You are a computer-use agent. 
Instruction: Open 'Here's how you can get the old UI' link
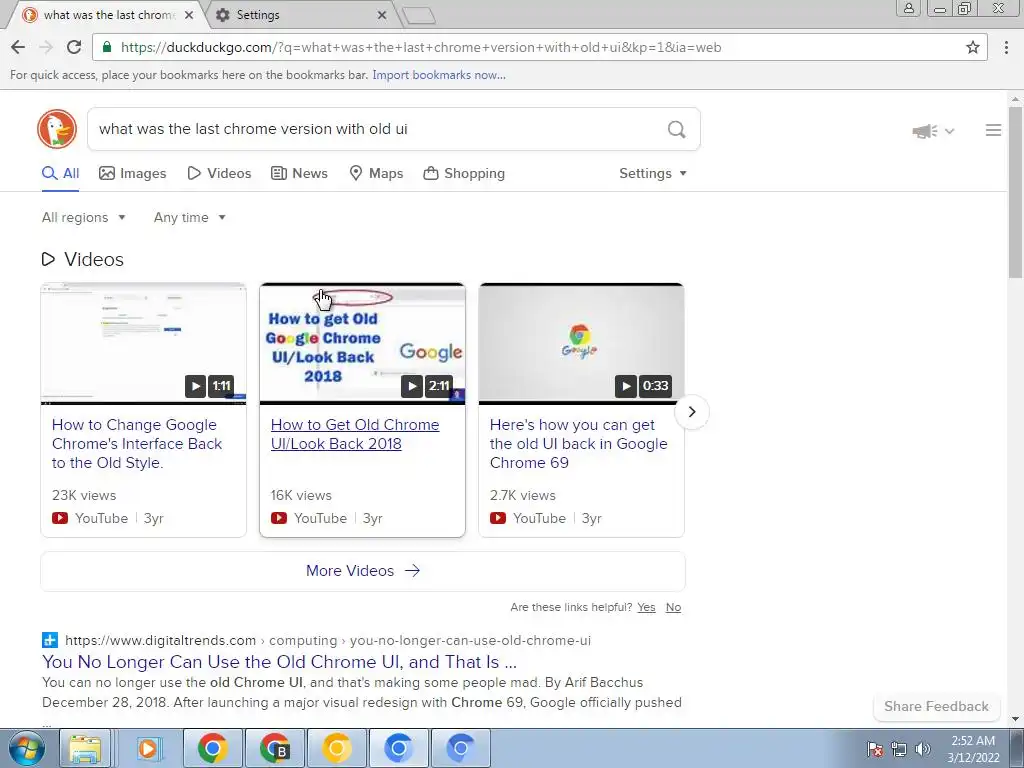click(579, 443)
